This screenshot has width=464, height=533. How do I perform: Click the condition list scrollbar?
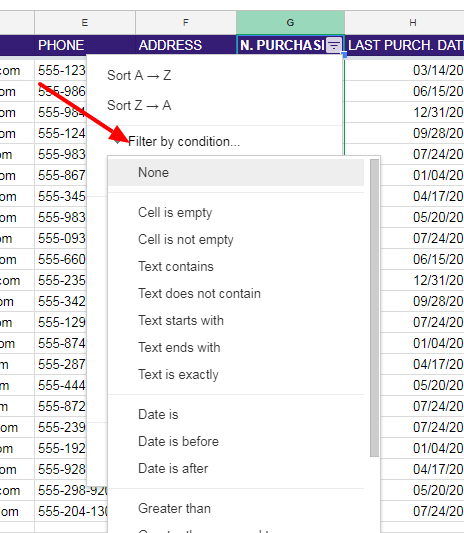click(x=374, y=308)
